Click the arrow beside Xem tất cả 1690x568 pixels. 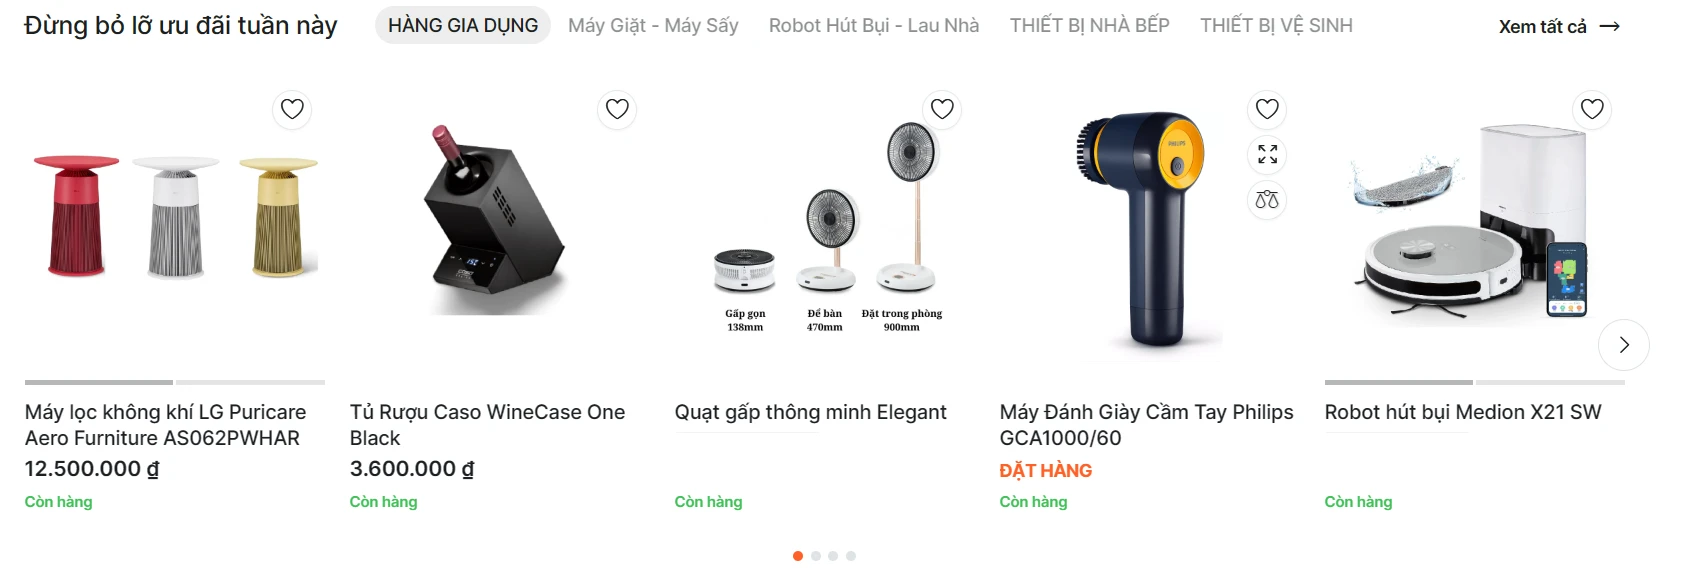(x=1610, y=27)
